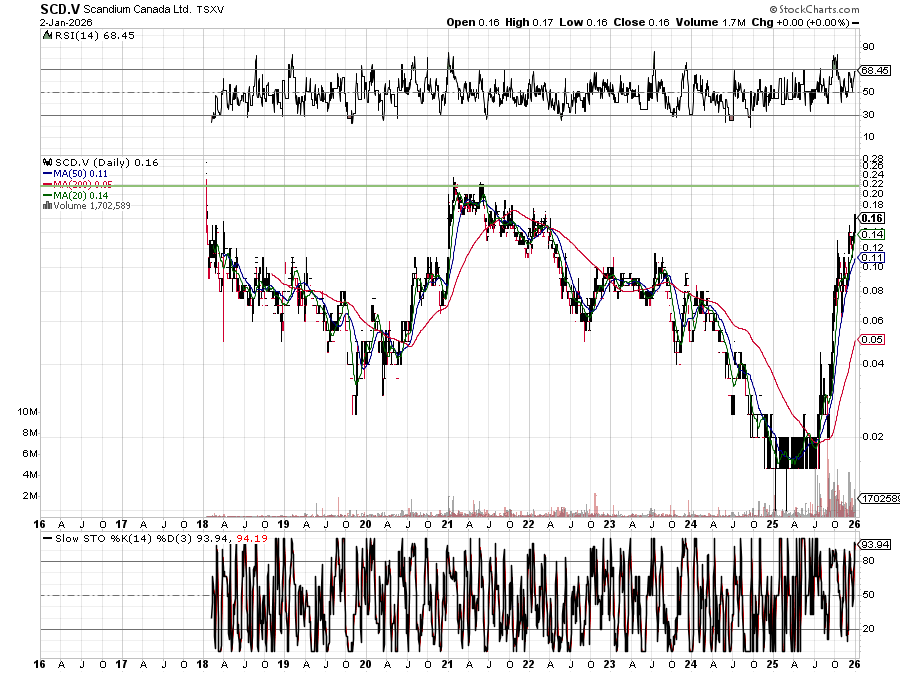900x673 pixels.
Task: Click the green 0.14 MA(20) price tag
Action: pyautogui.click(x=872, y=234)
